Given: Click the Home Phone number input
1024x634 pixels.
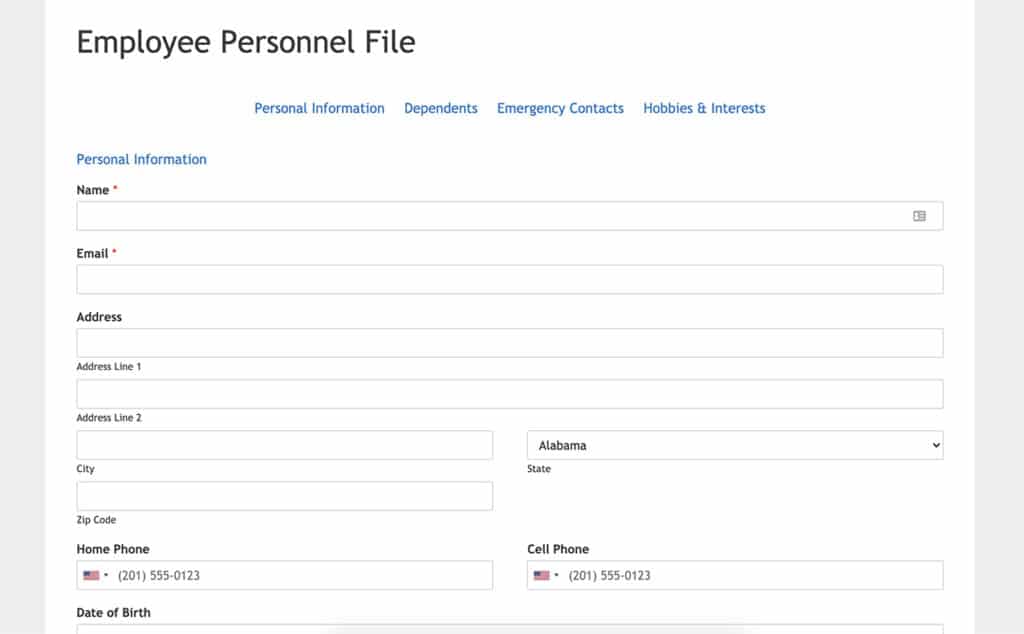Looking at the screenshot, I should point(300,575).
